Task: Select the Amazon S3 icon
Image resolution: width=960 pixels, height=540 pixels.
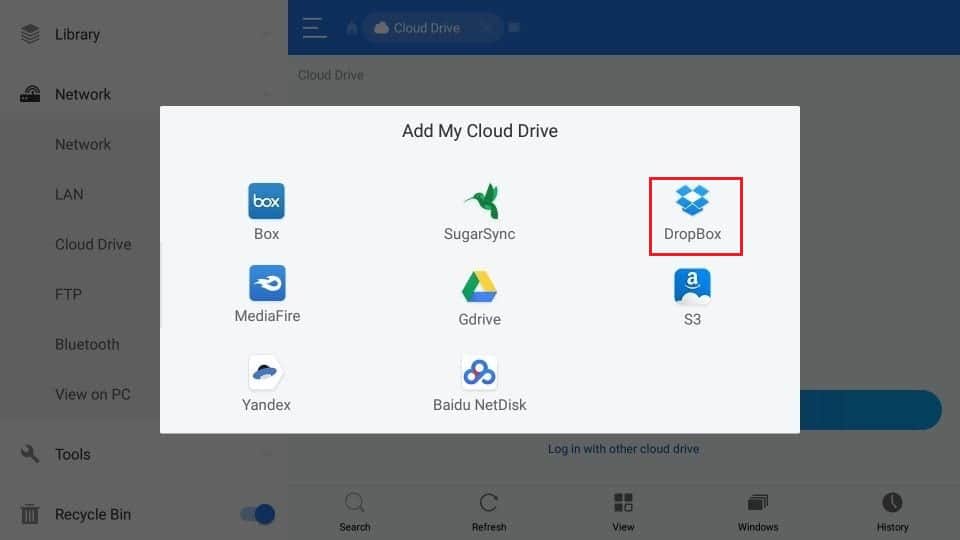Action: coord(692,286)
